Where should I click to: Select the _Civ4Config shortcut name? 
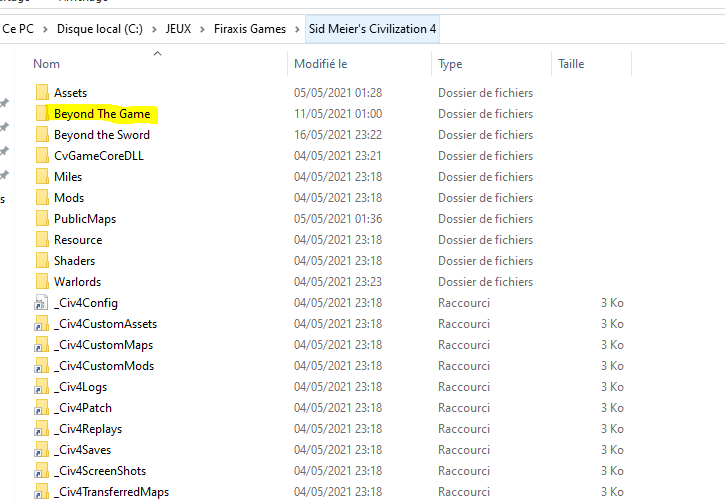pos(86,303)
